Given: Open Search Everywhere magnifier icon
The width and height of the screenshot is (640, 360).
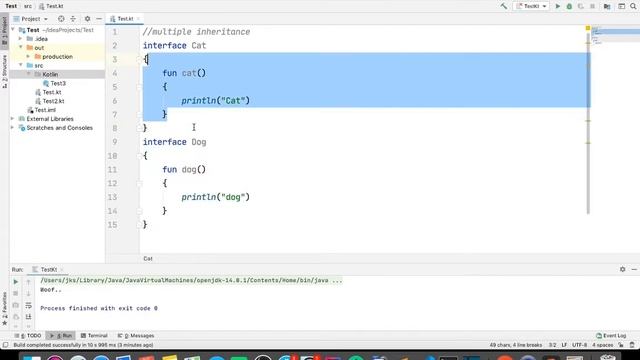Looking at the screenshot, I should coord(633,6).
